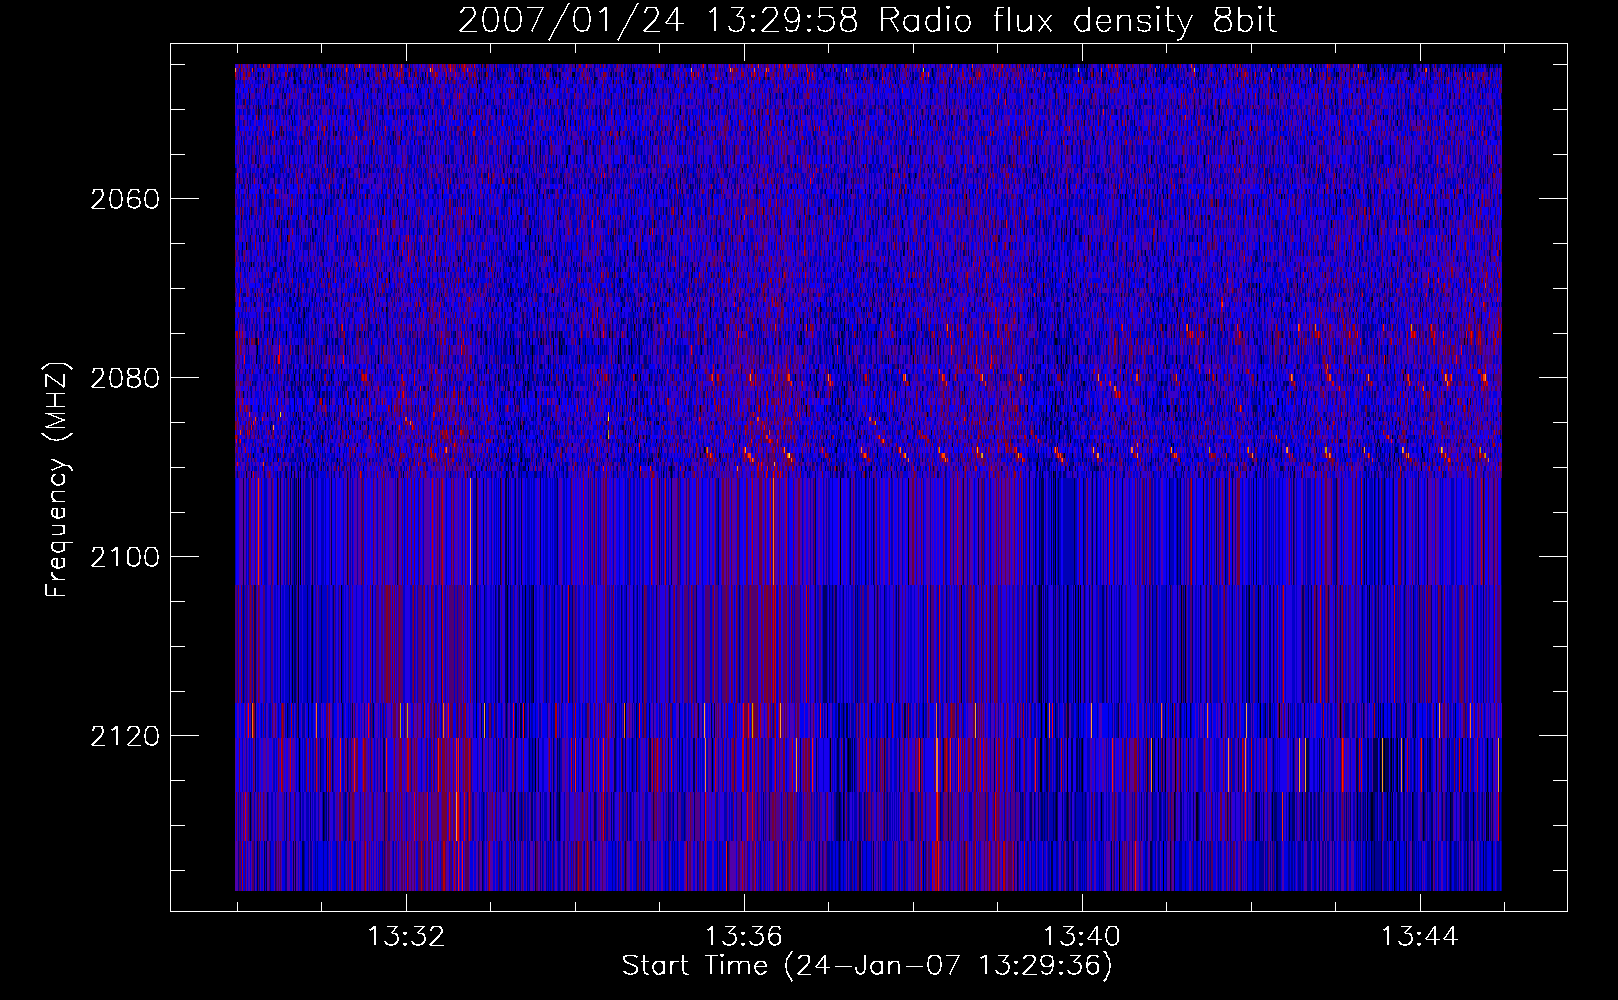
Task: Click the 2100 frequency axis label
Action: [x=125, y=557]
